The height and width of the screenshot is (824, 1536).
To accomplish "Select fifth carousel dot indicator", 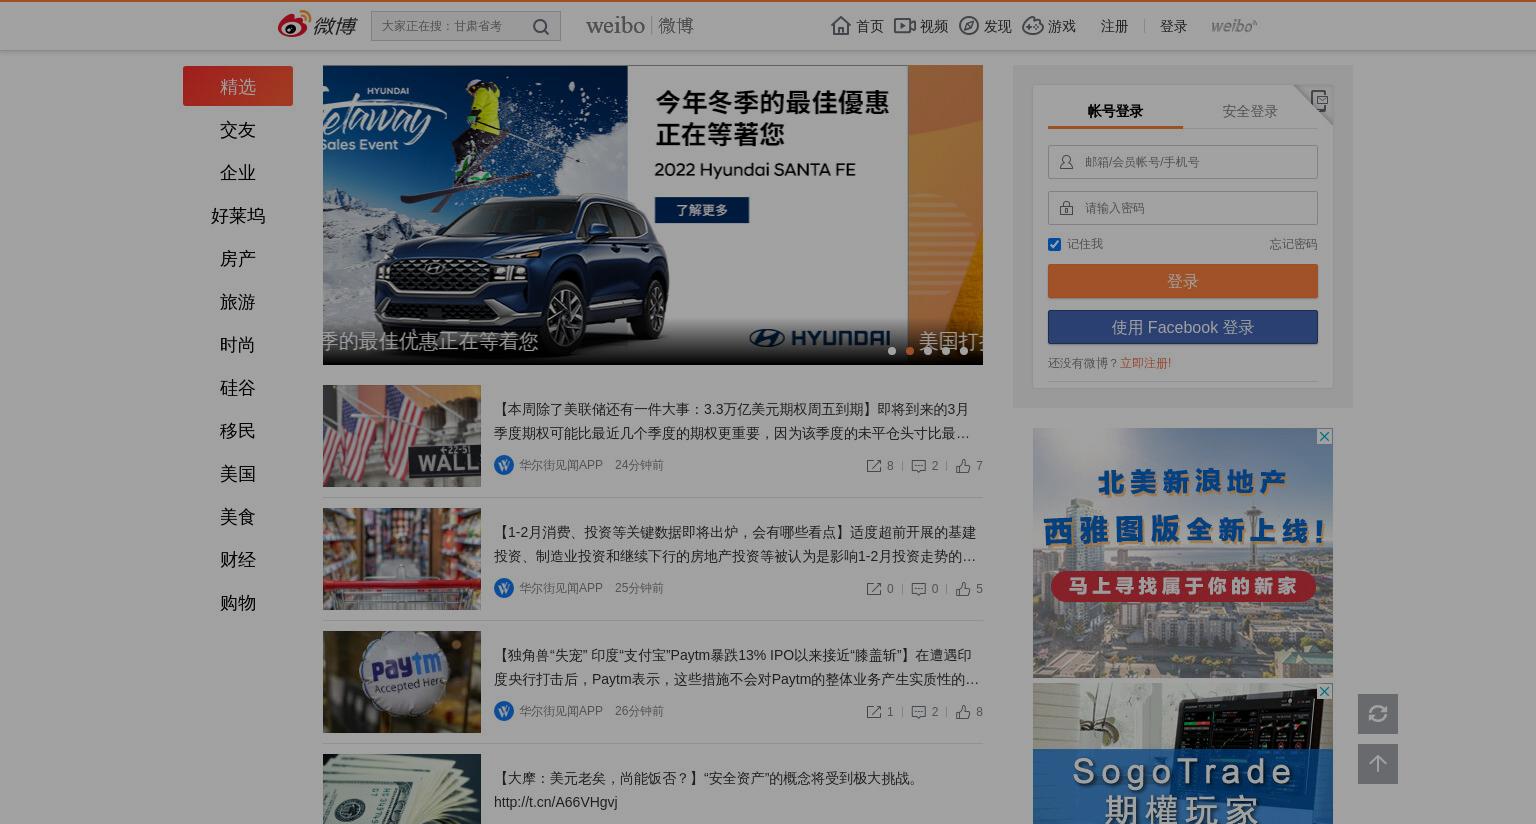I will coord(964,351).
